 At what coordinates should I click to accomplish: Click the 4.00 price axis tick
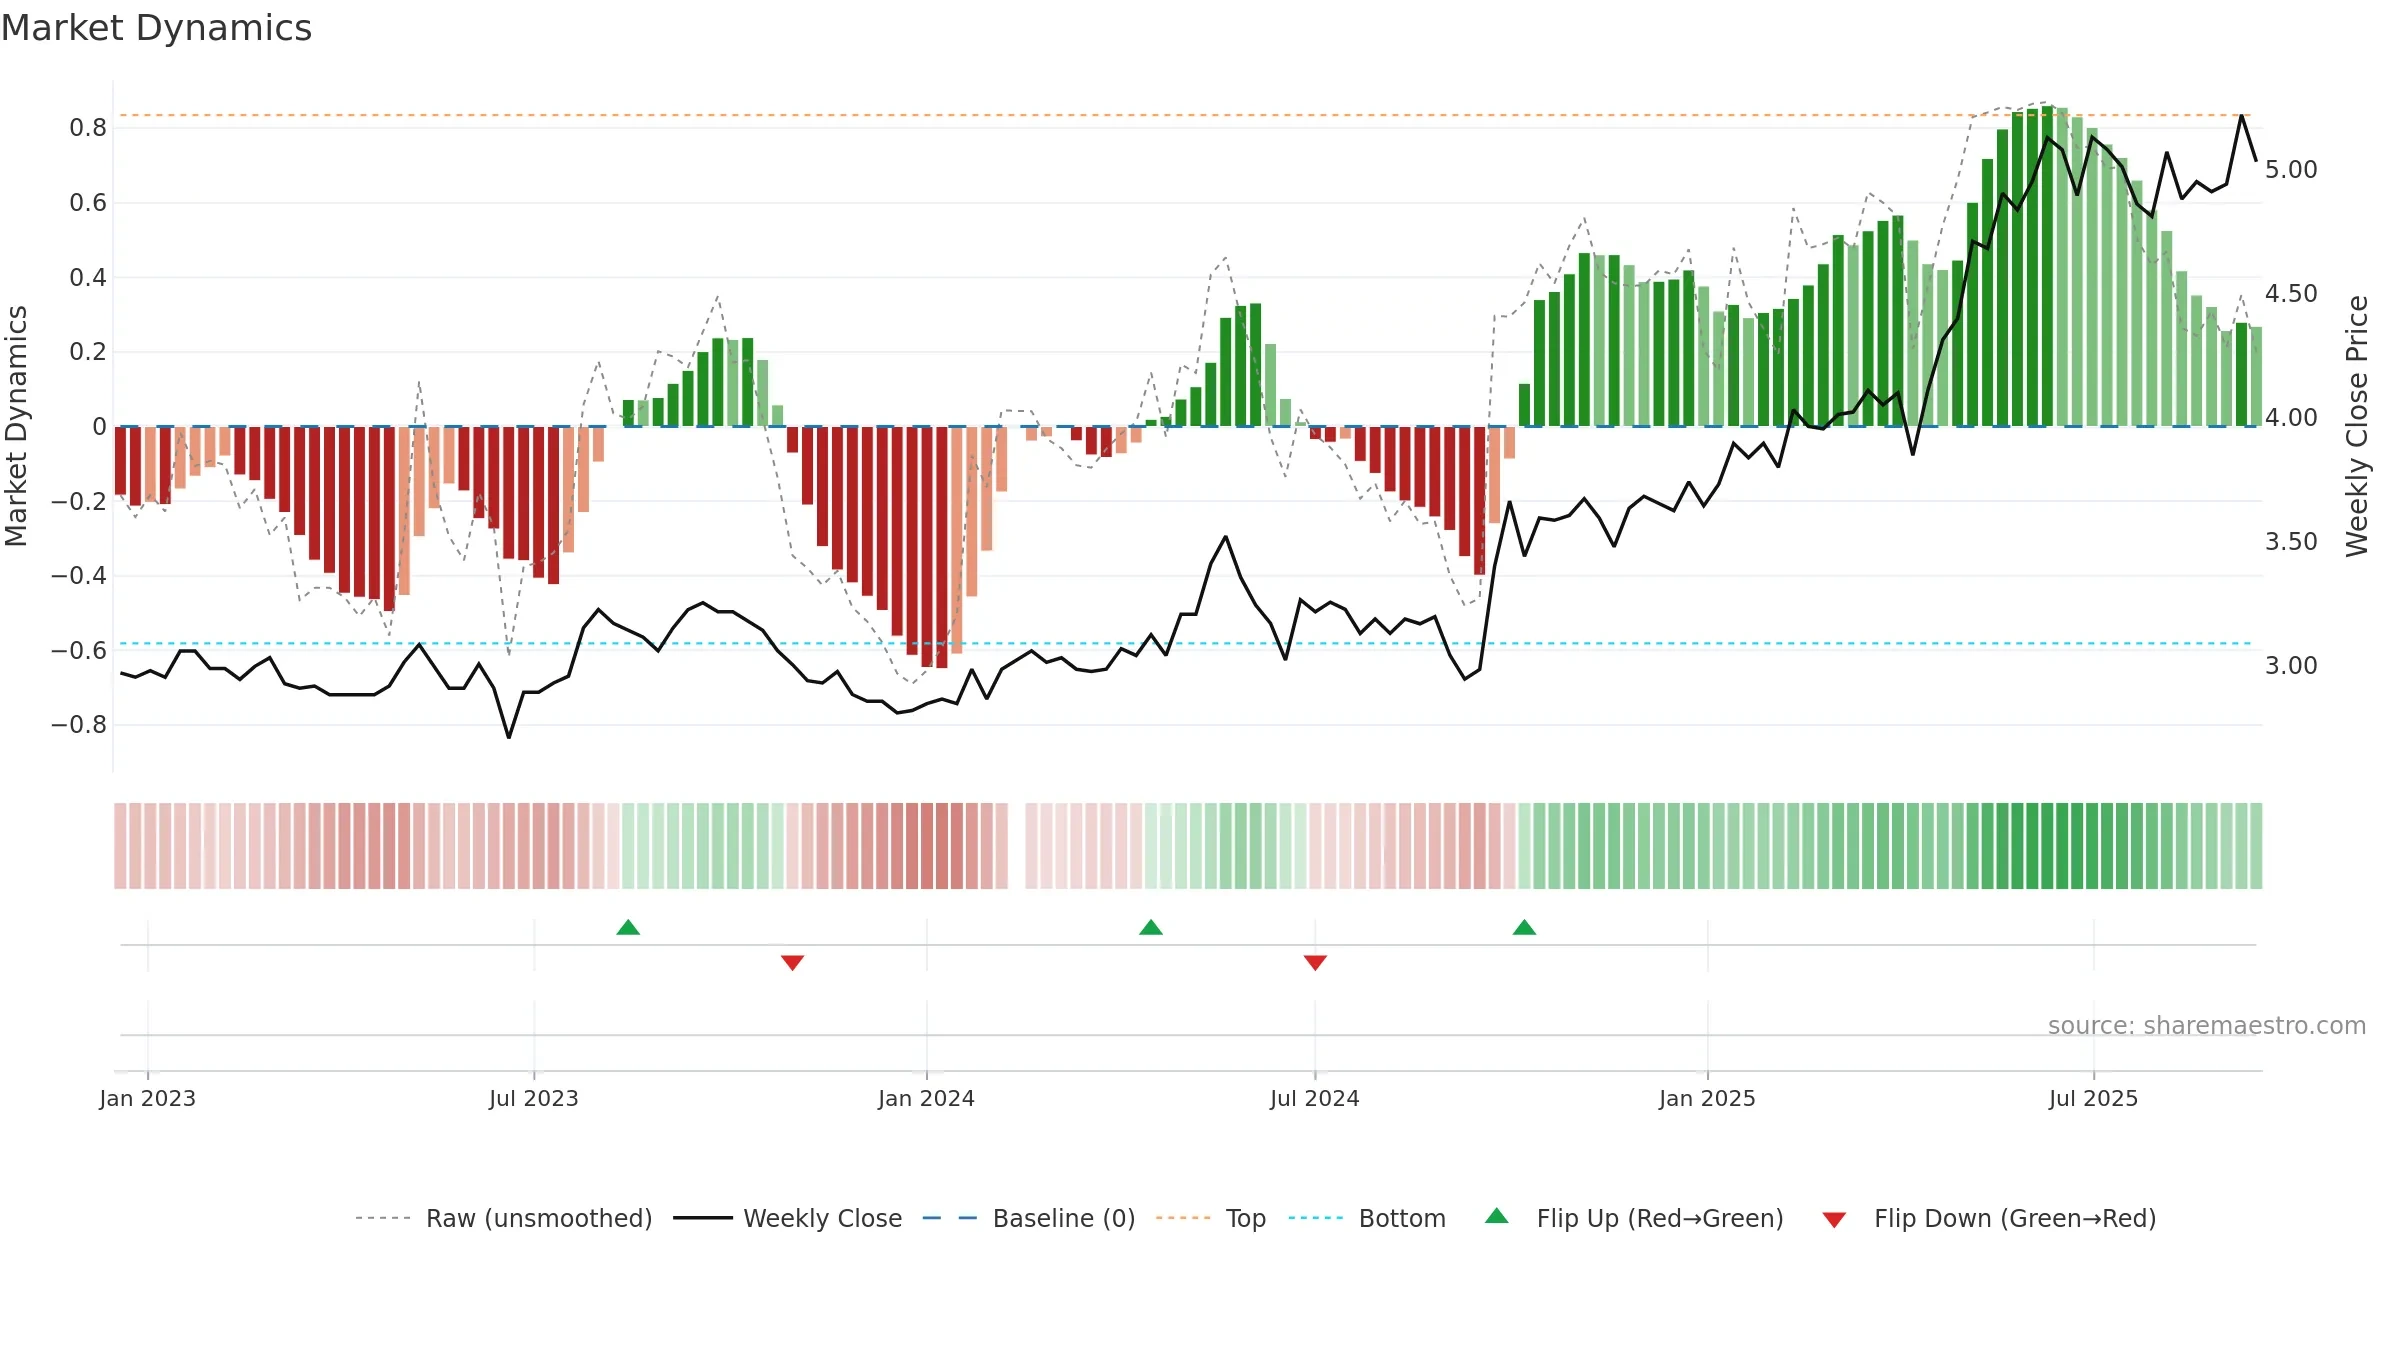[x=2291, y=418]
